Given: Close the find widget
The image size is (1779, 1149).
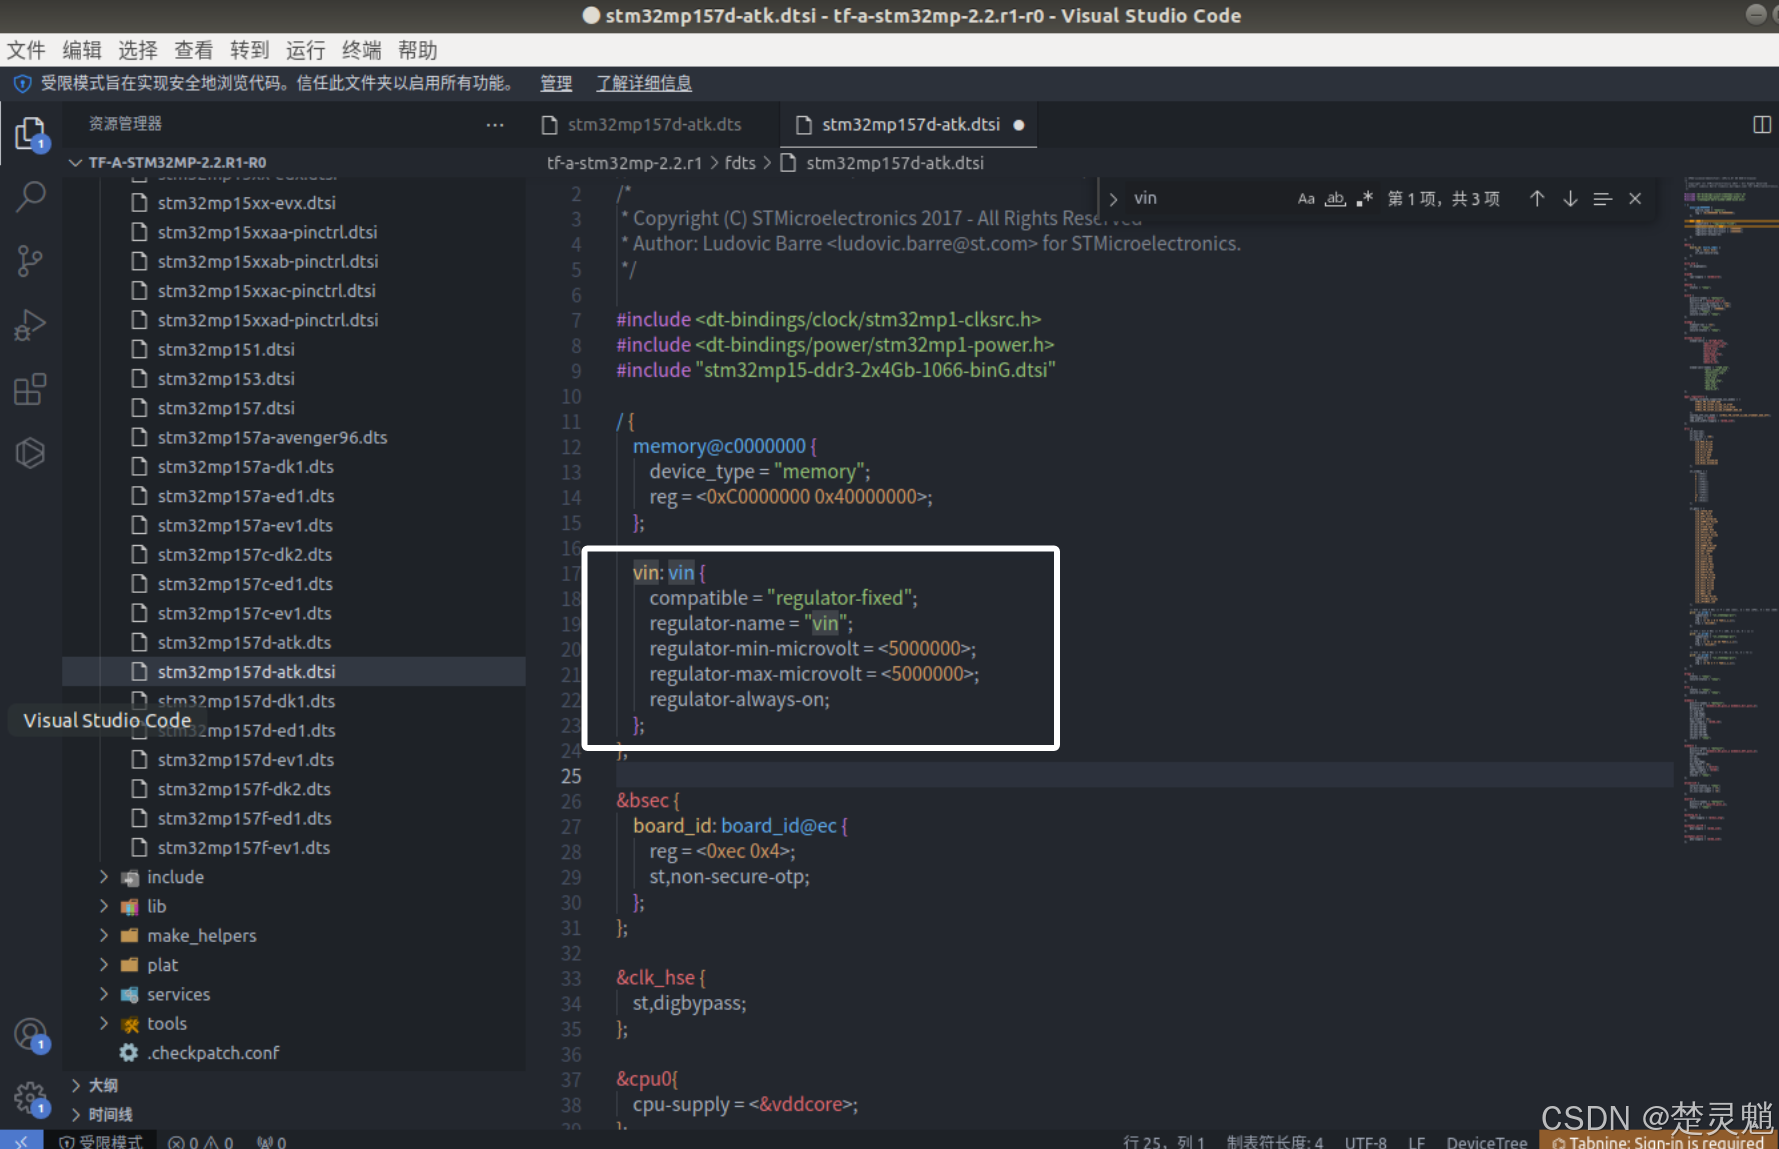Looking at the screenshot, I should 1635,198.
